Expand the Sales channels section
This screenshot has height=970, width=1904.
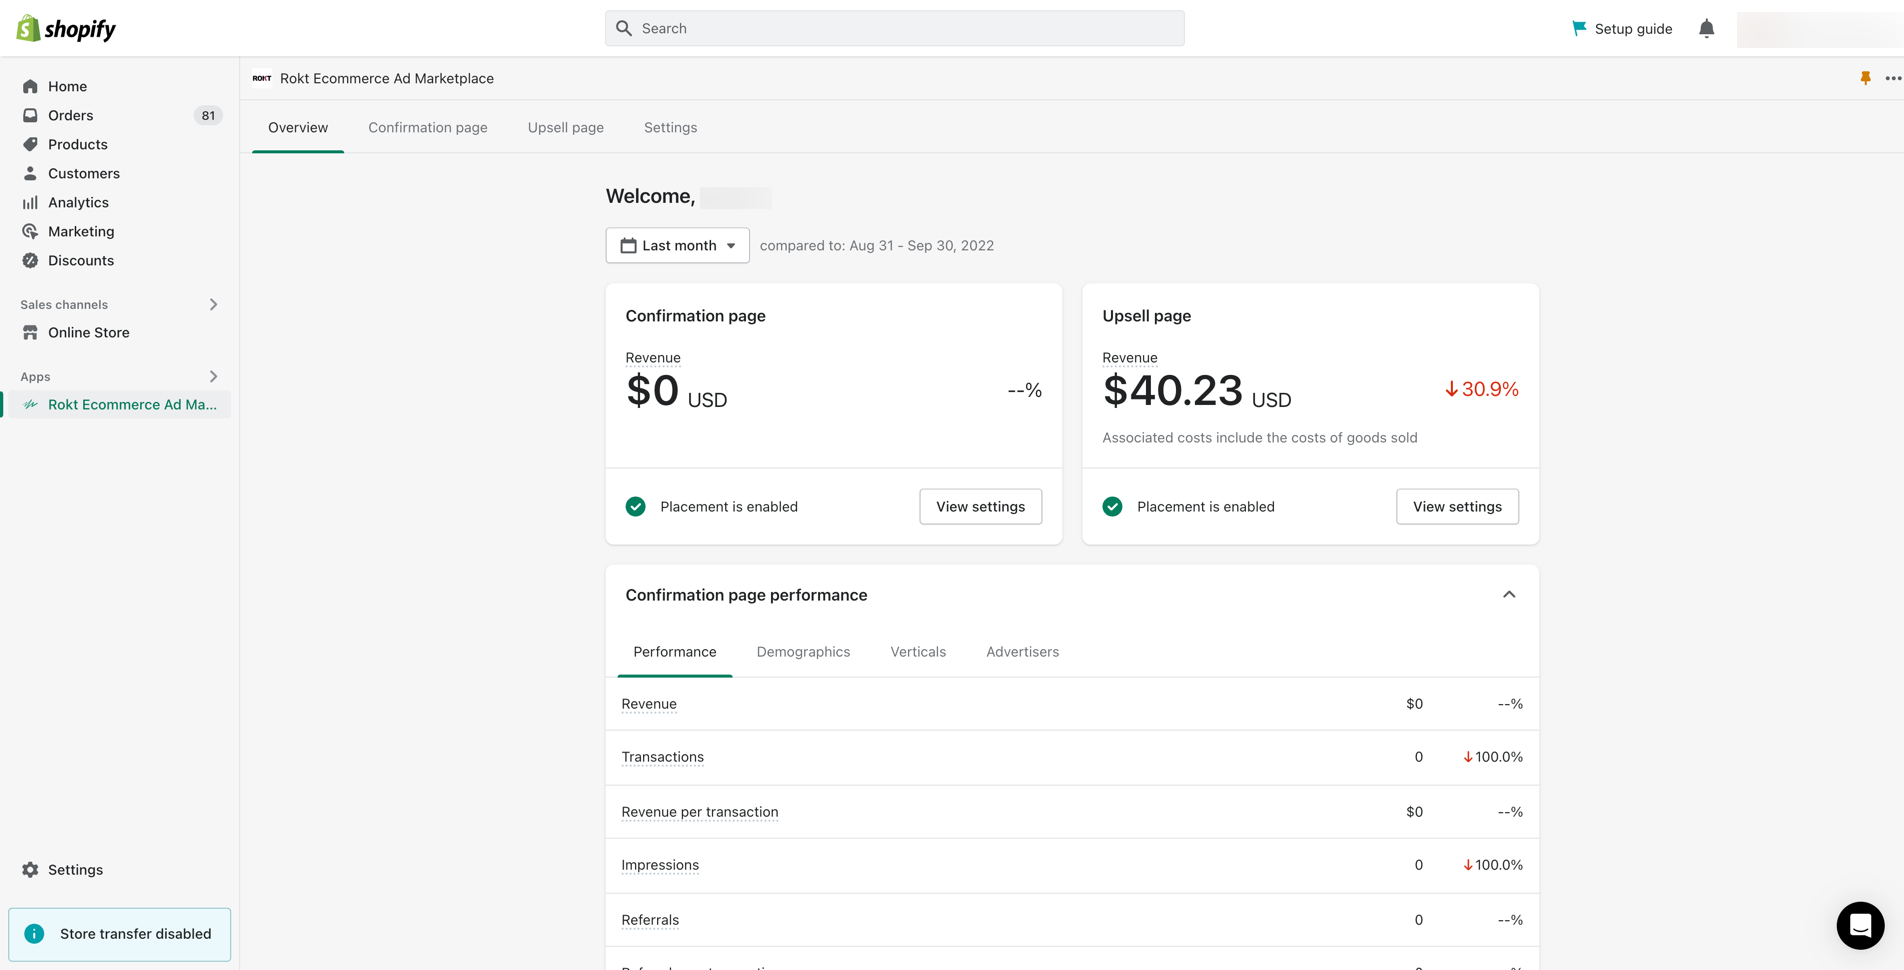point(213,304)
